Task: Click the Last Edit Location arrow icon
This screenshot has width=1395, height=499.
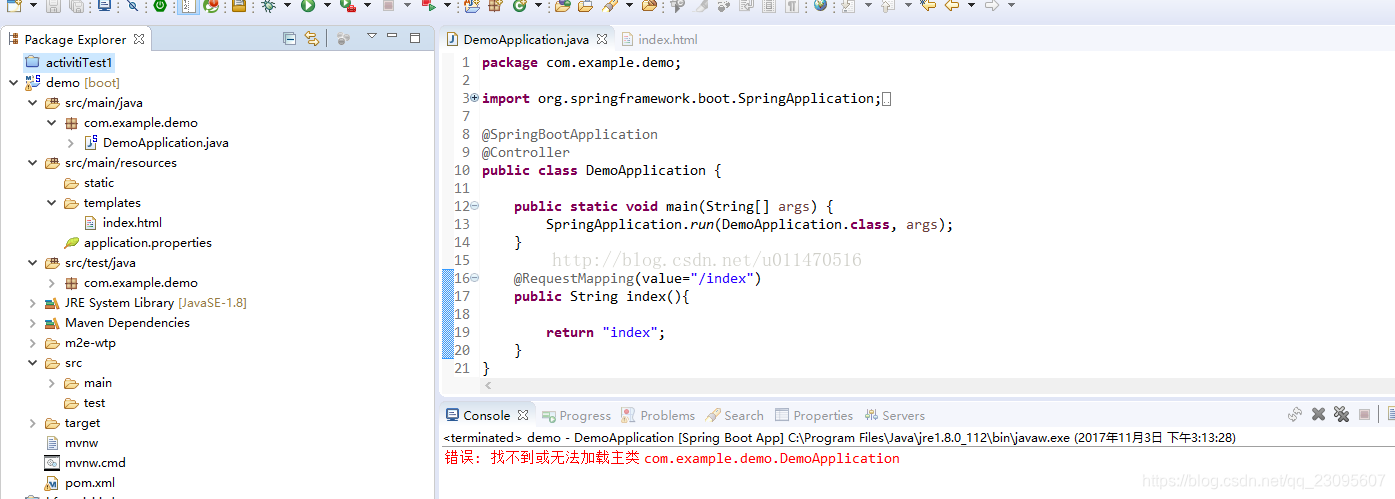Action: (x=928, y=6)
